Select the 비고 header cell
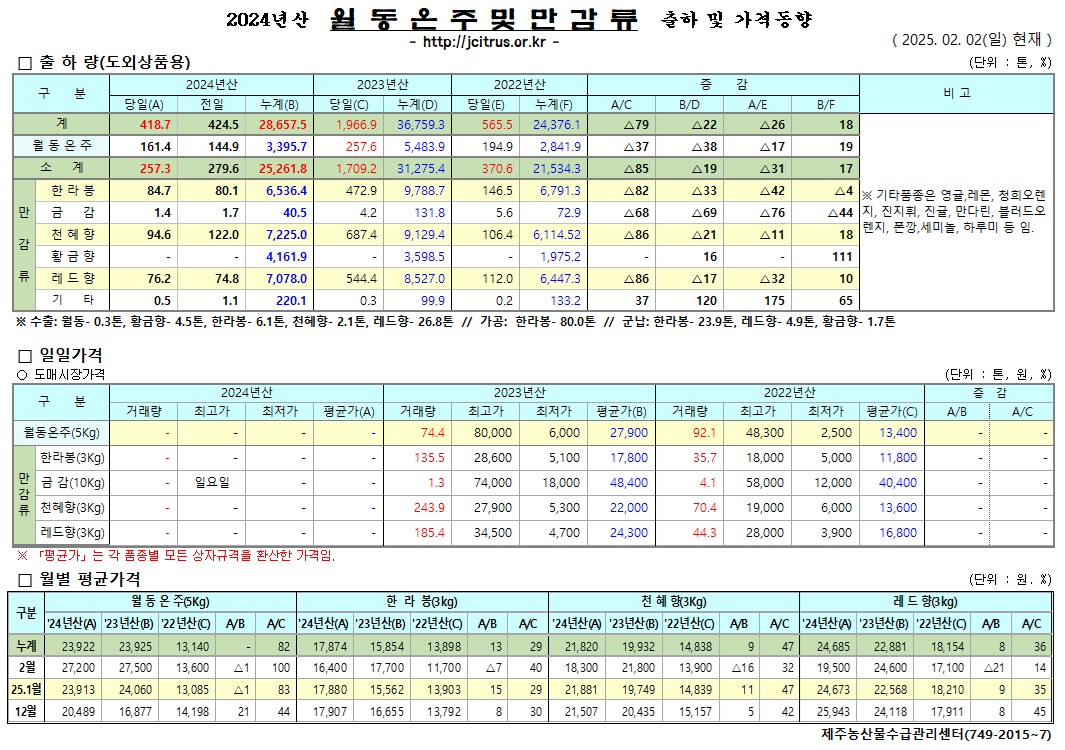The height and width of the screenshot is (750, 1065). click(x=955, y=94)
